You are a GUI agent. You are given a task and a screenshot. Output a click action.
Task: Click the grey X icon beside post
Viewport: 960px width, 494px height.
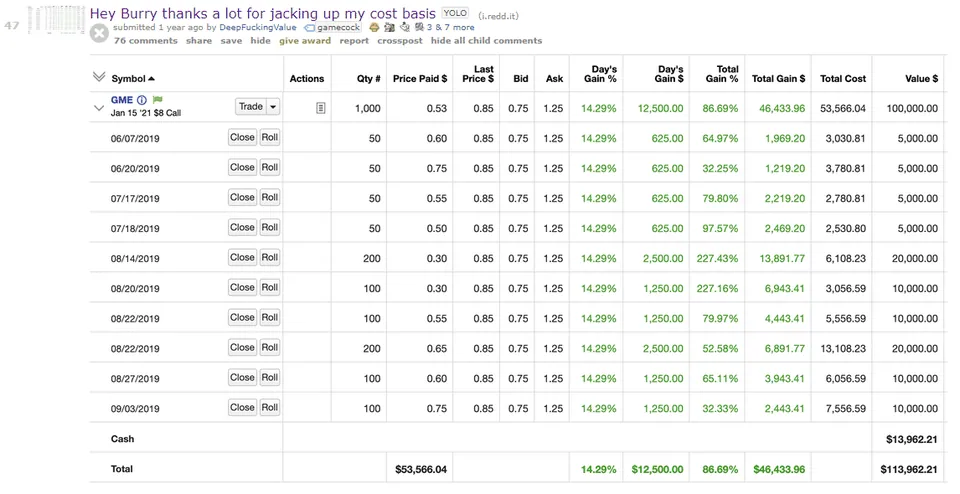click(x=99, y=33)
